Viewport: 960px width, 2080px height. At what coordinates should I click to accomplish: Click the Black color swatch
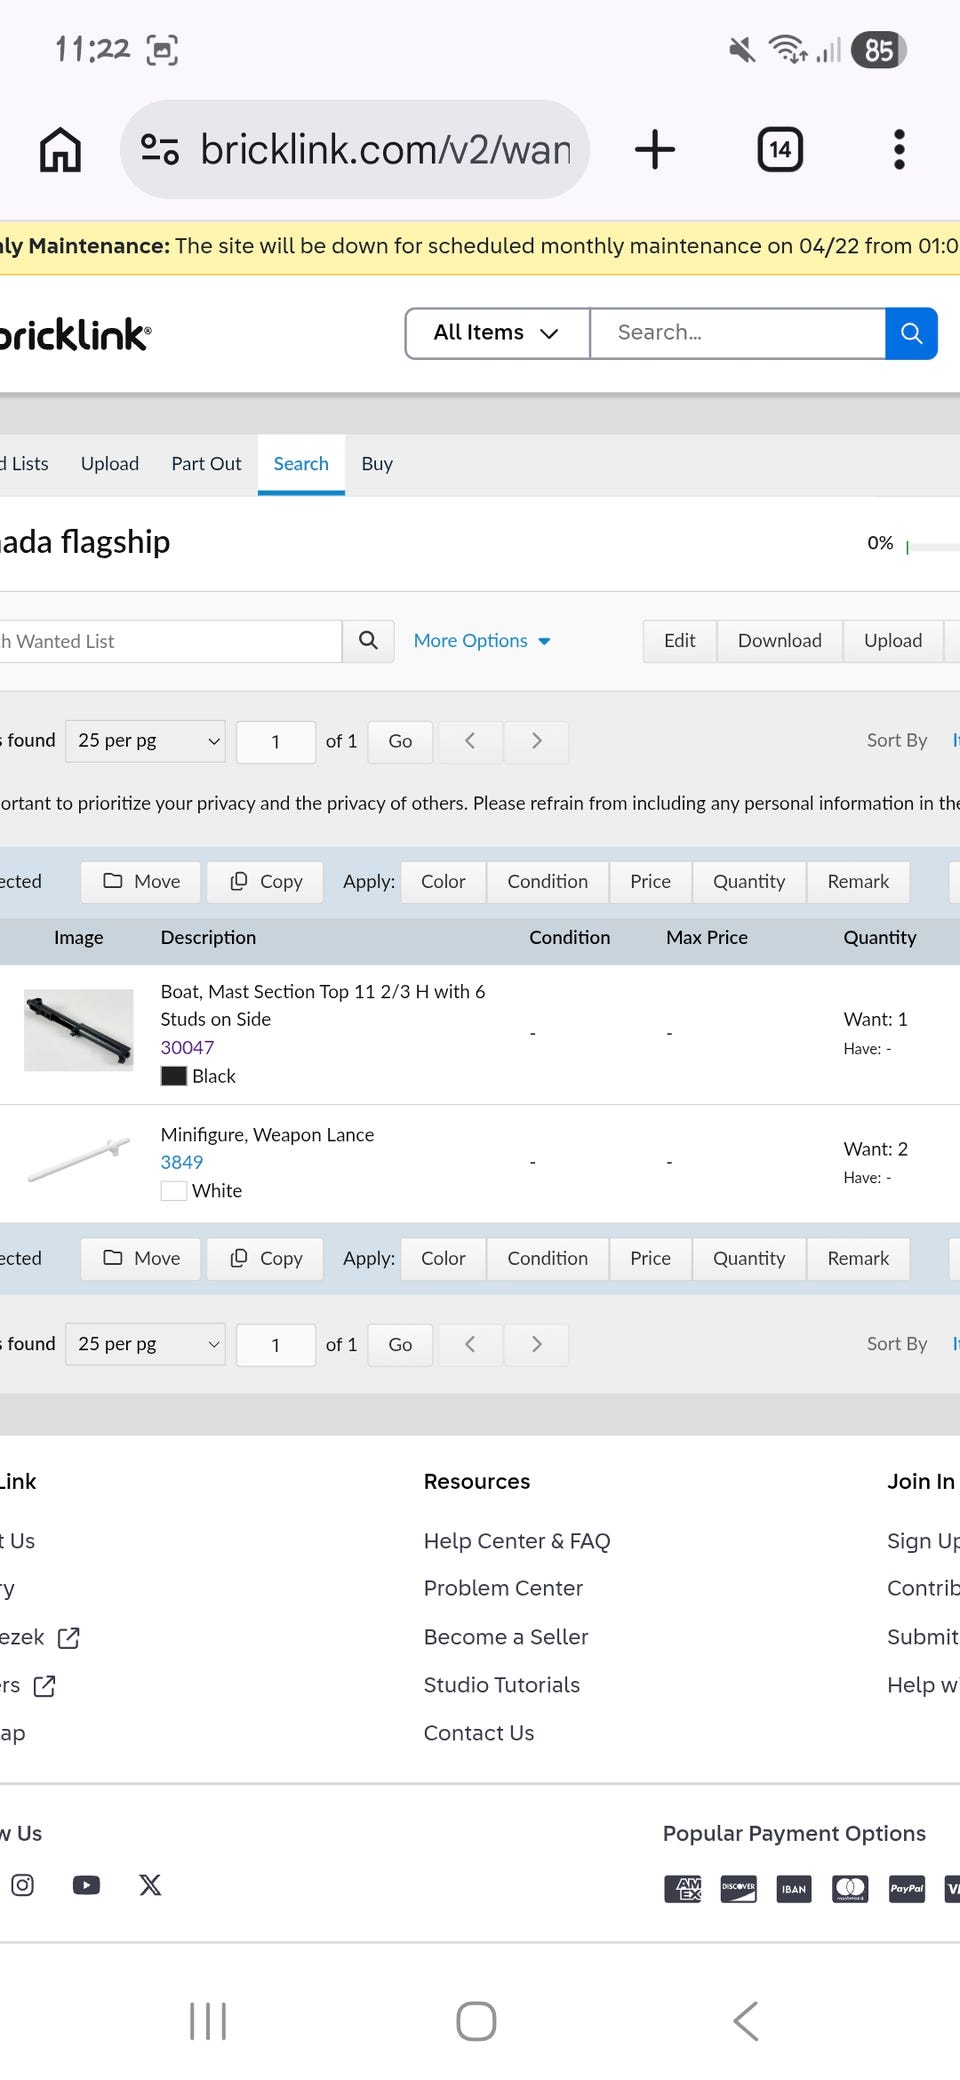pos(174,1076)
